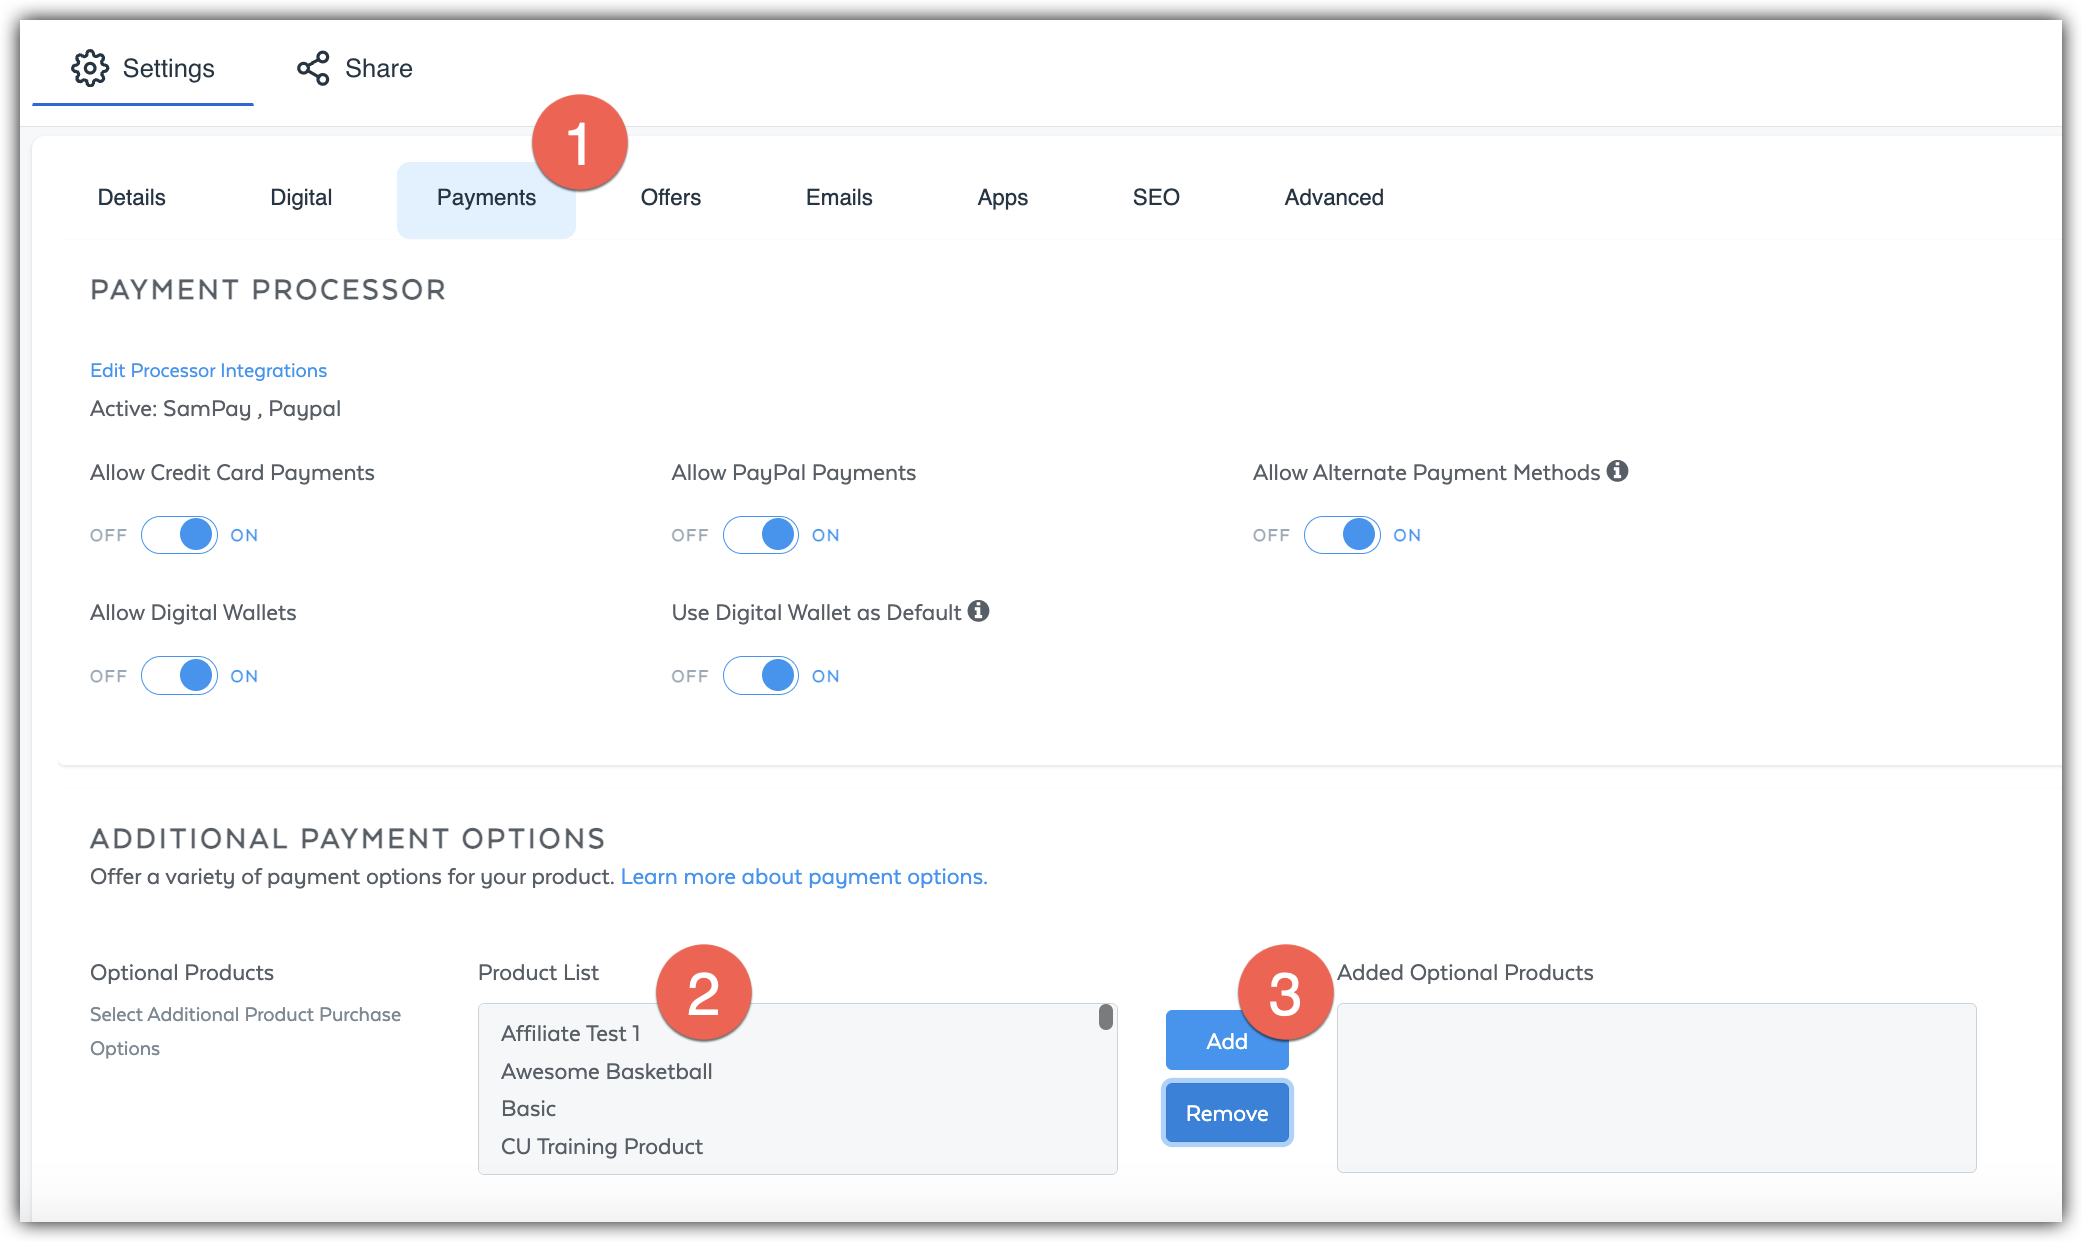
Task: Click Edit Processor Integrations link
Action: pyautogui.click(x=208, y=370)
